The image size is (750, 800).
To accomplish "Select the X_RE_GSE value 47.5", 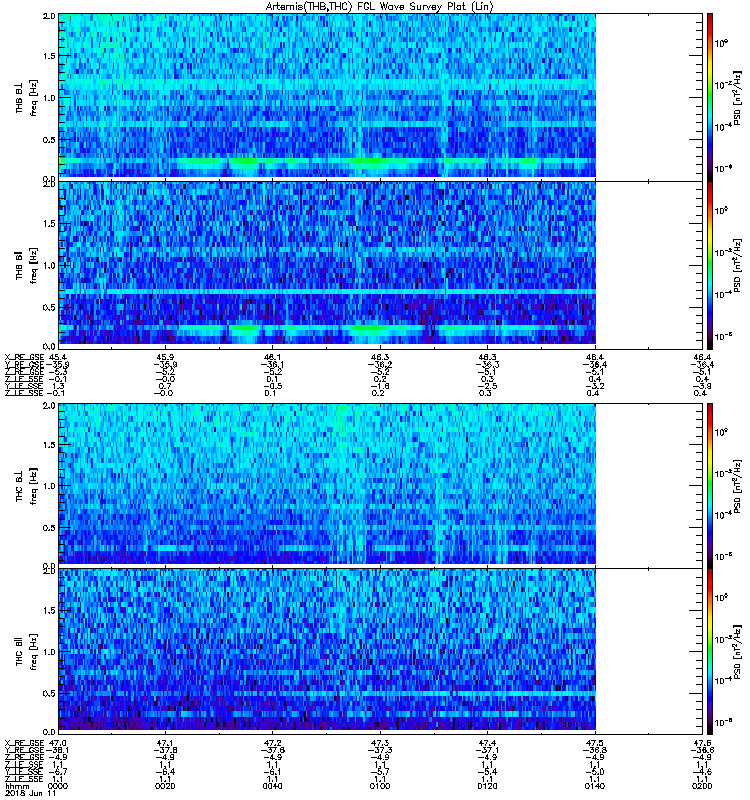I will tap(595, 743).
